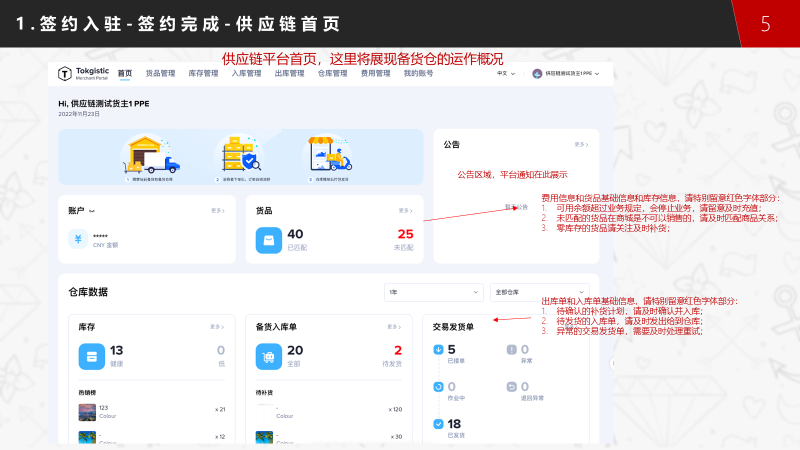Viewport: 800px width, 450px height.
Task: Toggle account balance visibility next to 账户
Action: tap(92, 211)
